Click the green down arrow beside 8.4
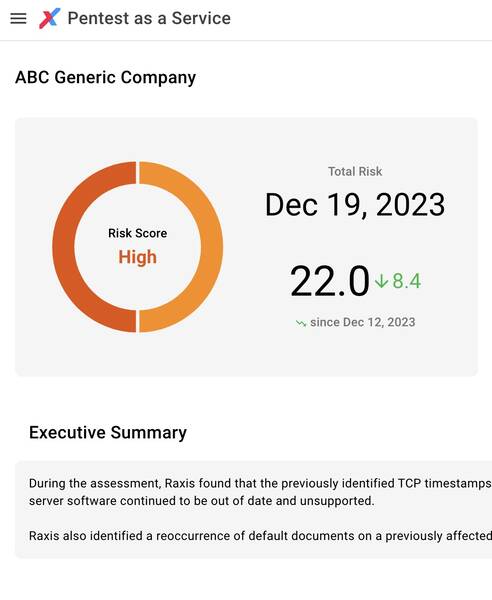The height and width of the screenshot is (600, 492). click(381, 281)
